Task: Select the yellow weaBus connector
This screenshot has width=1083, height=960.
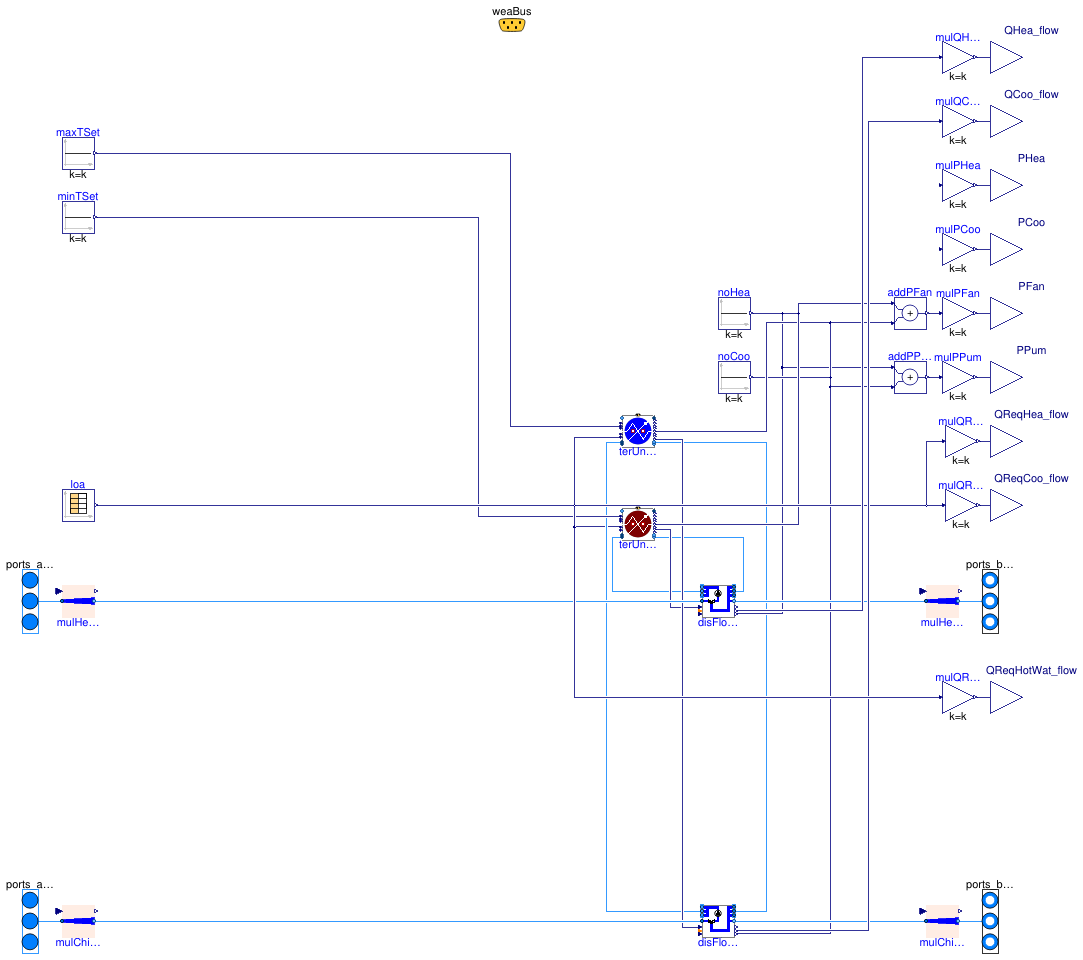Action: [512, 25]
